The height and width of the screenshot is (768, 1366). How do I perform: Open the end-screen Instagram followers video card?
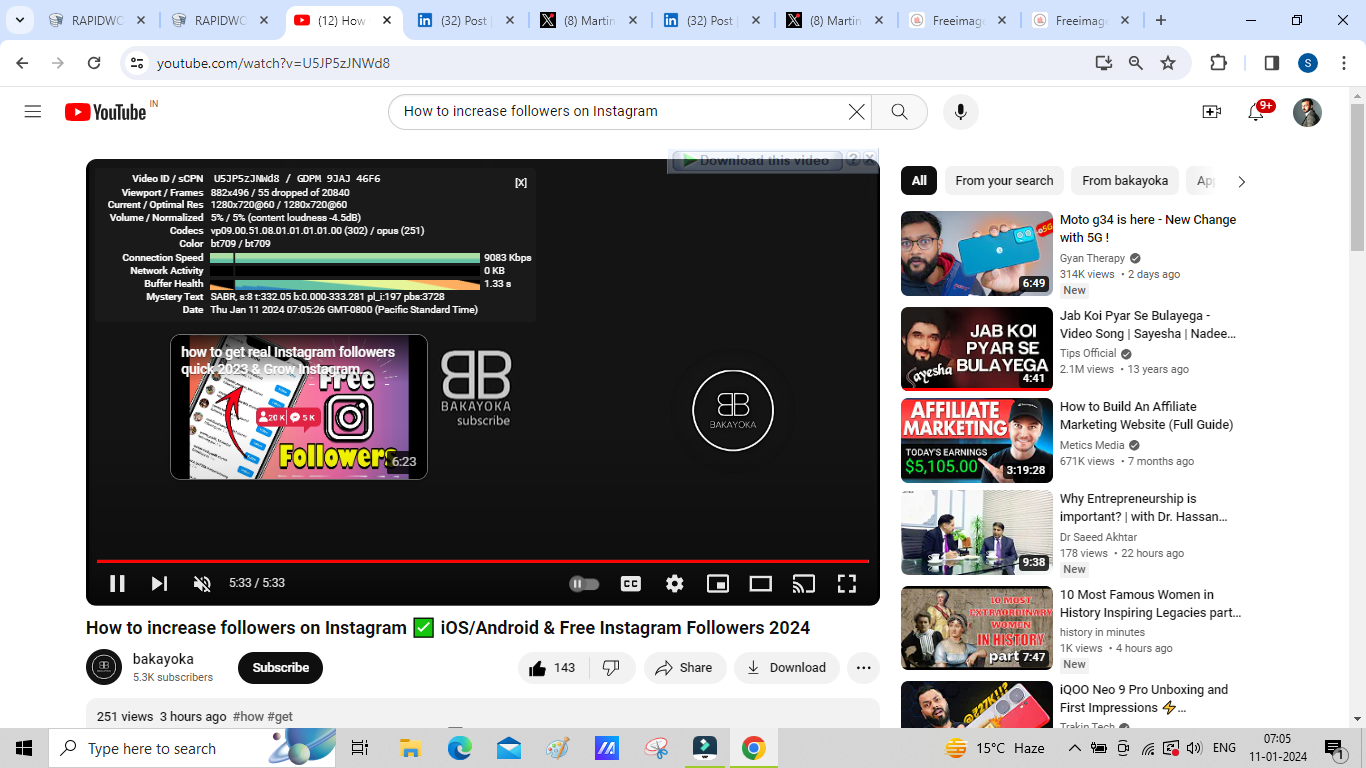[x=299, y=407]
